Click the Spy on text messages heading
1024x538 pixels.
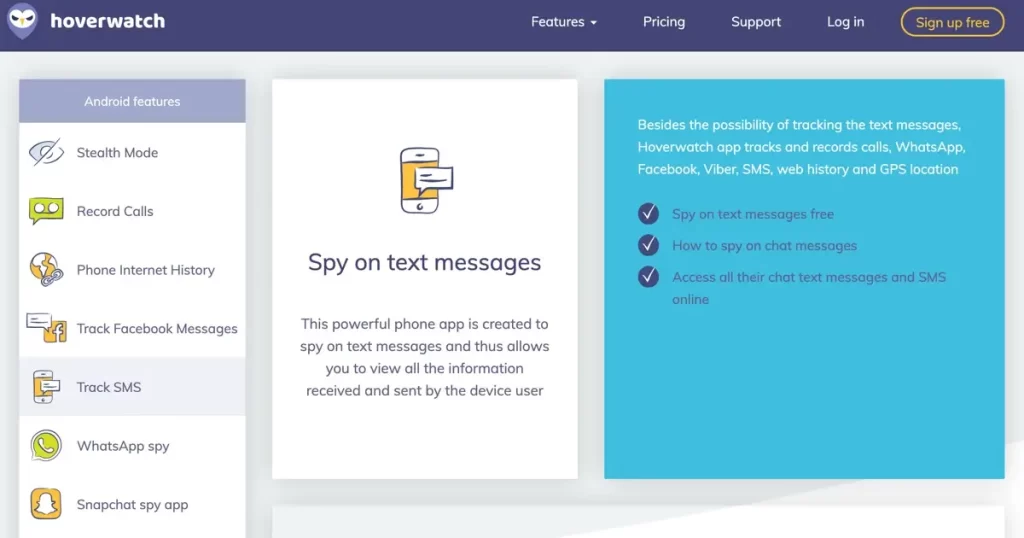pos(424,262)
